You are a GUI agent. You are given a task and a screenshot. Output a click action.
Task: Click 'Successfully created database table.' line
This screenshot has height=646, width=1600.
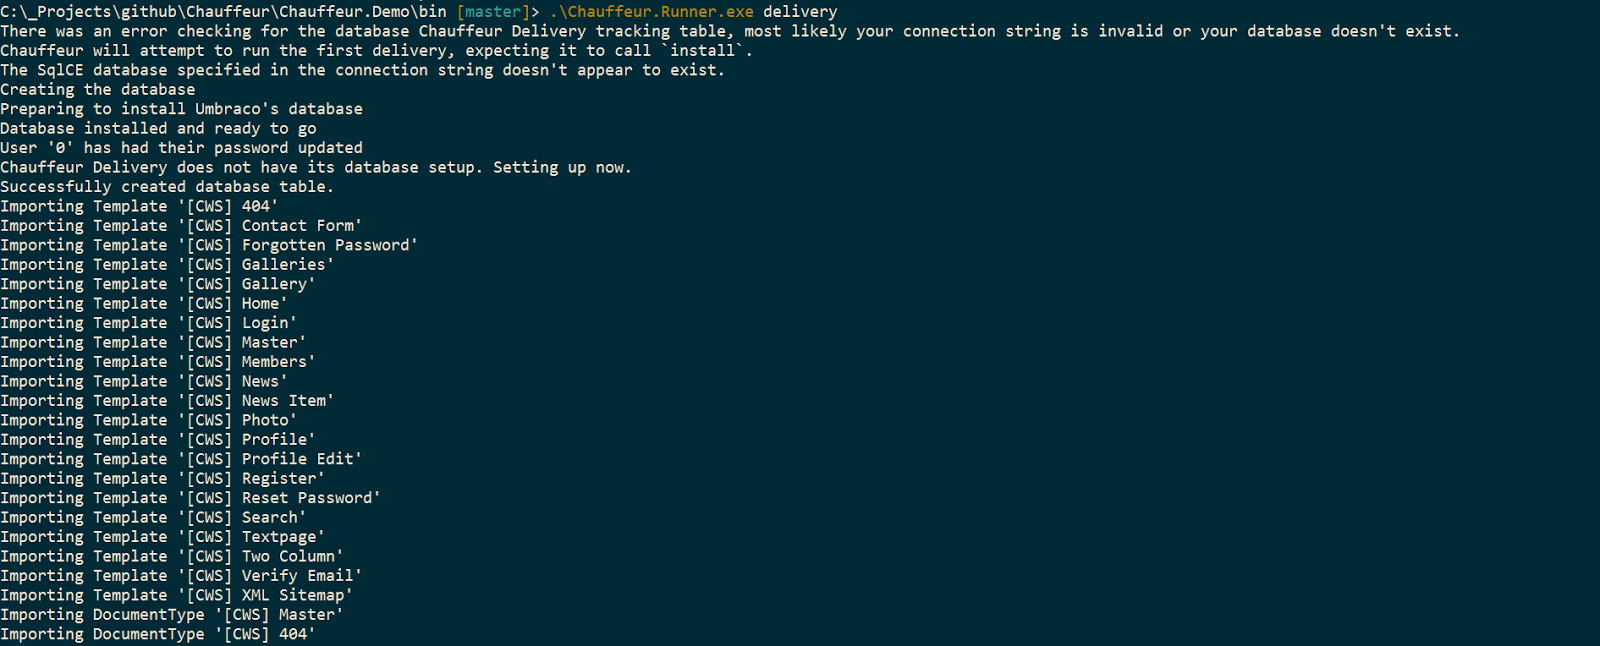pos(167,187)
